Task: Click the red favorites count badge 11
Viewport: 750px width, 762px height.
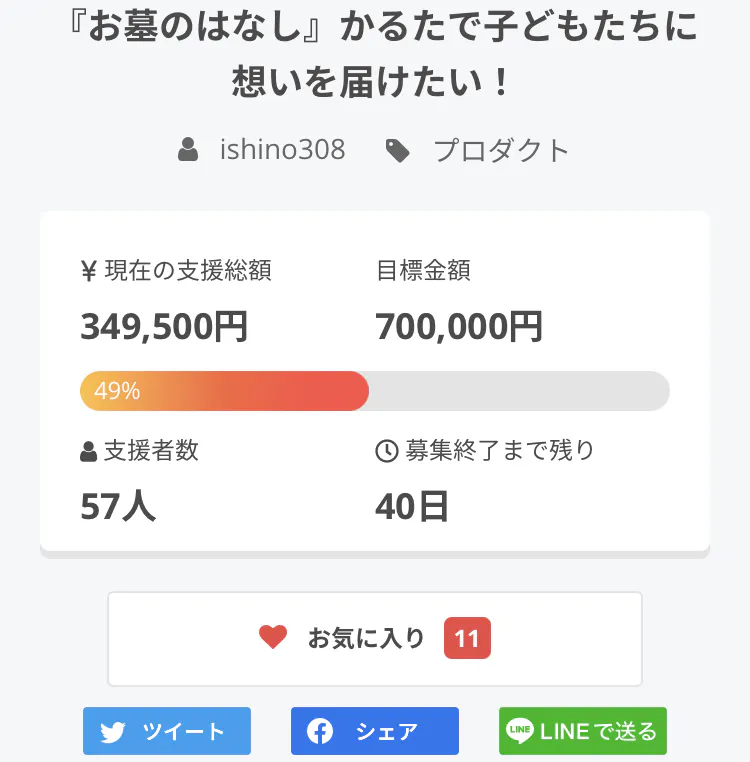Action: click(x=467, y=638)
